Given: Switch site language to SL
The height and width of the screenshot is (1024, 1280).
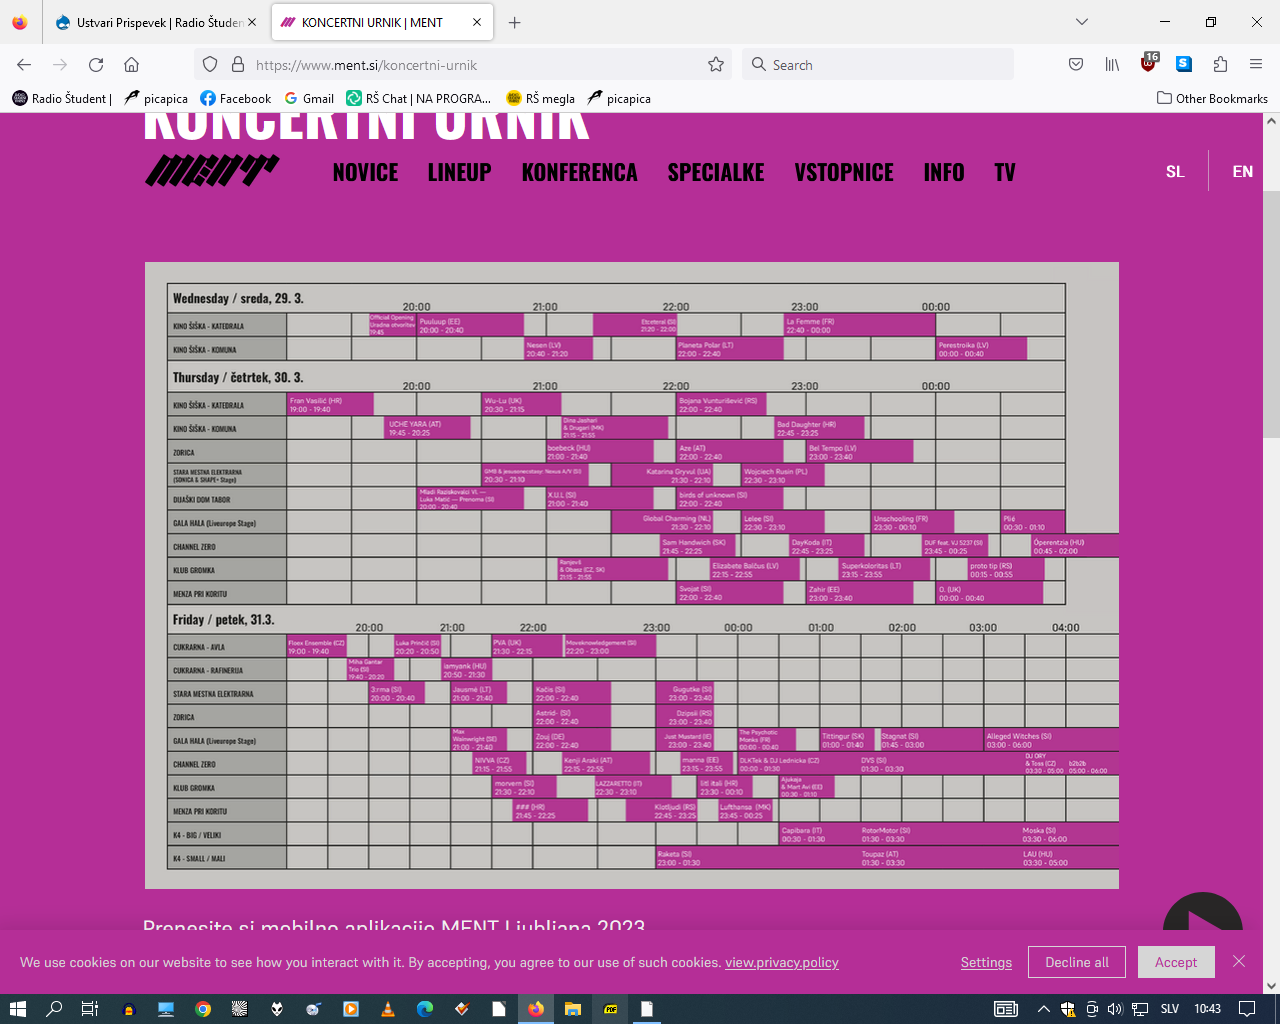Looking at the screenshot, I should click(1175, 172).
